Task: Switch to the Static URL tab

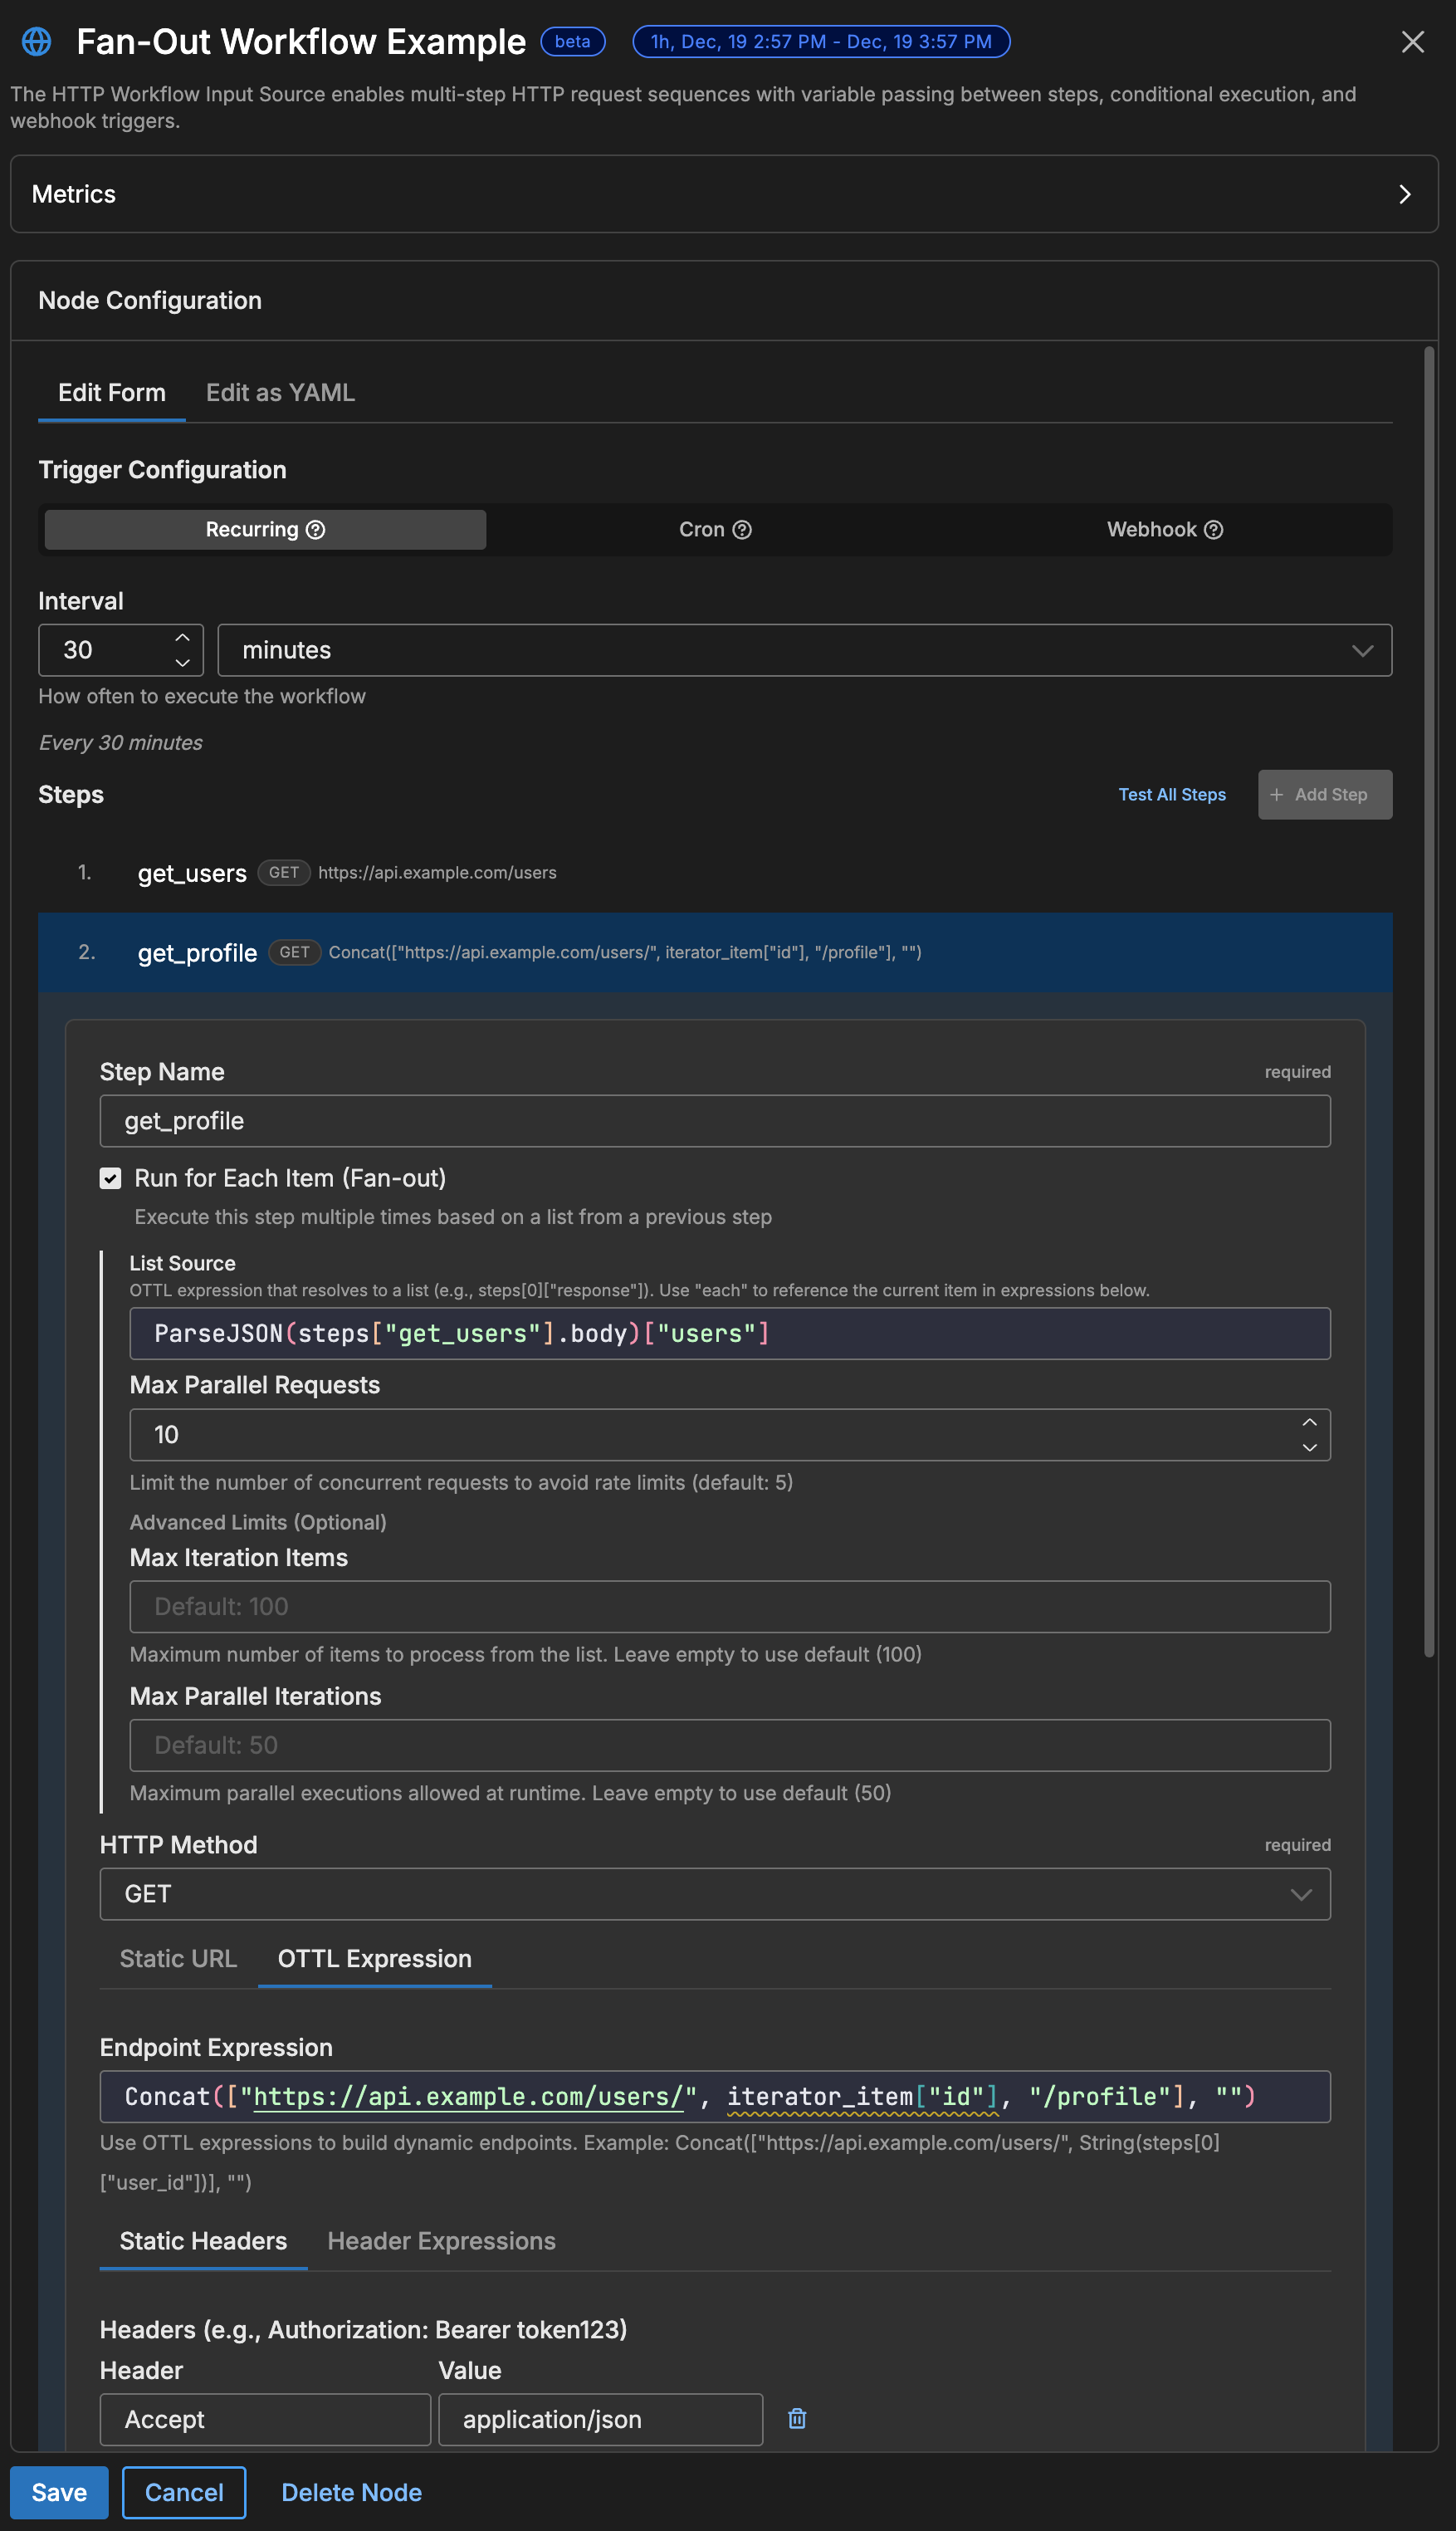Action: click(x=177, y=1958)
